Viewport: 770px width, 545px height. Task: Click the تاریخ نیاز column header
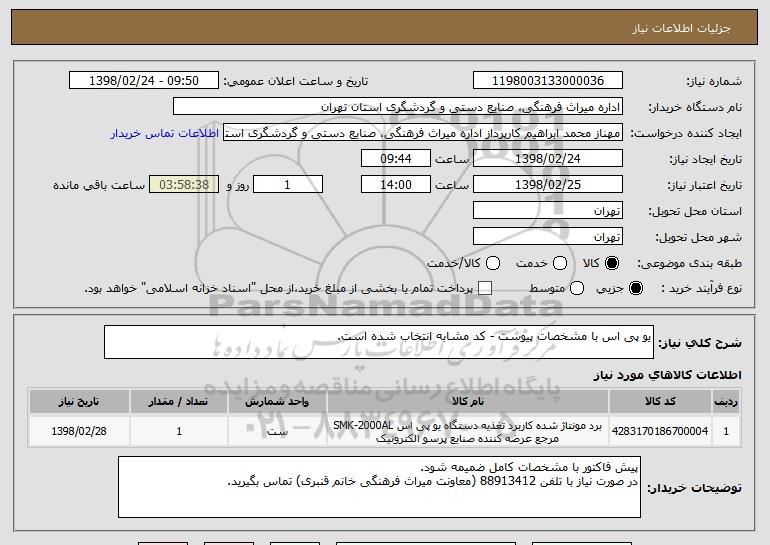point(79,402)
